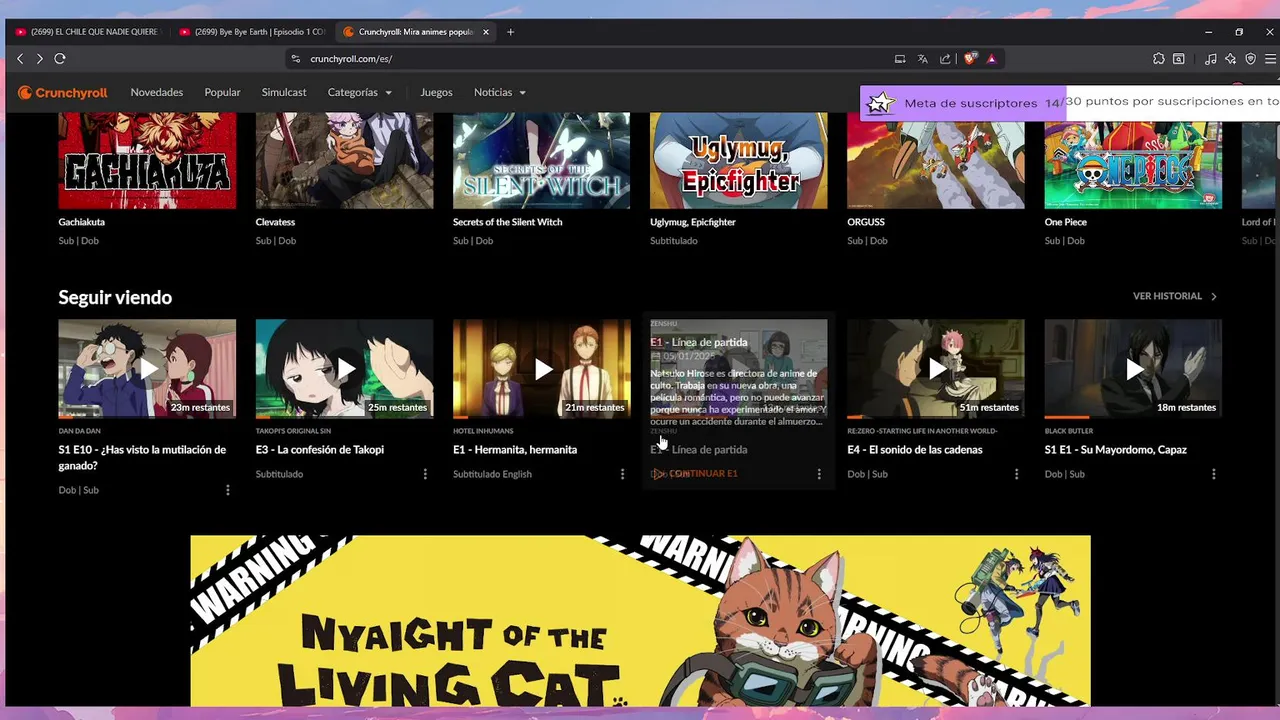Click the browser back arrow

(x=20, y=59)
